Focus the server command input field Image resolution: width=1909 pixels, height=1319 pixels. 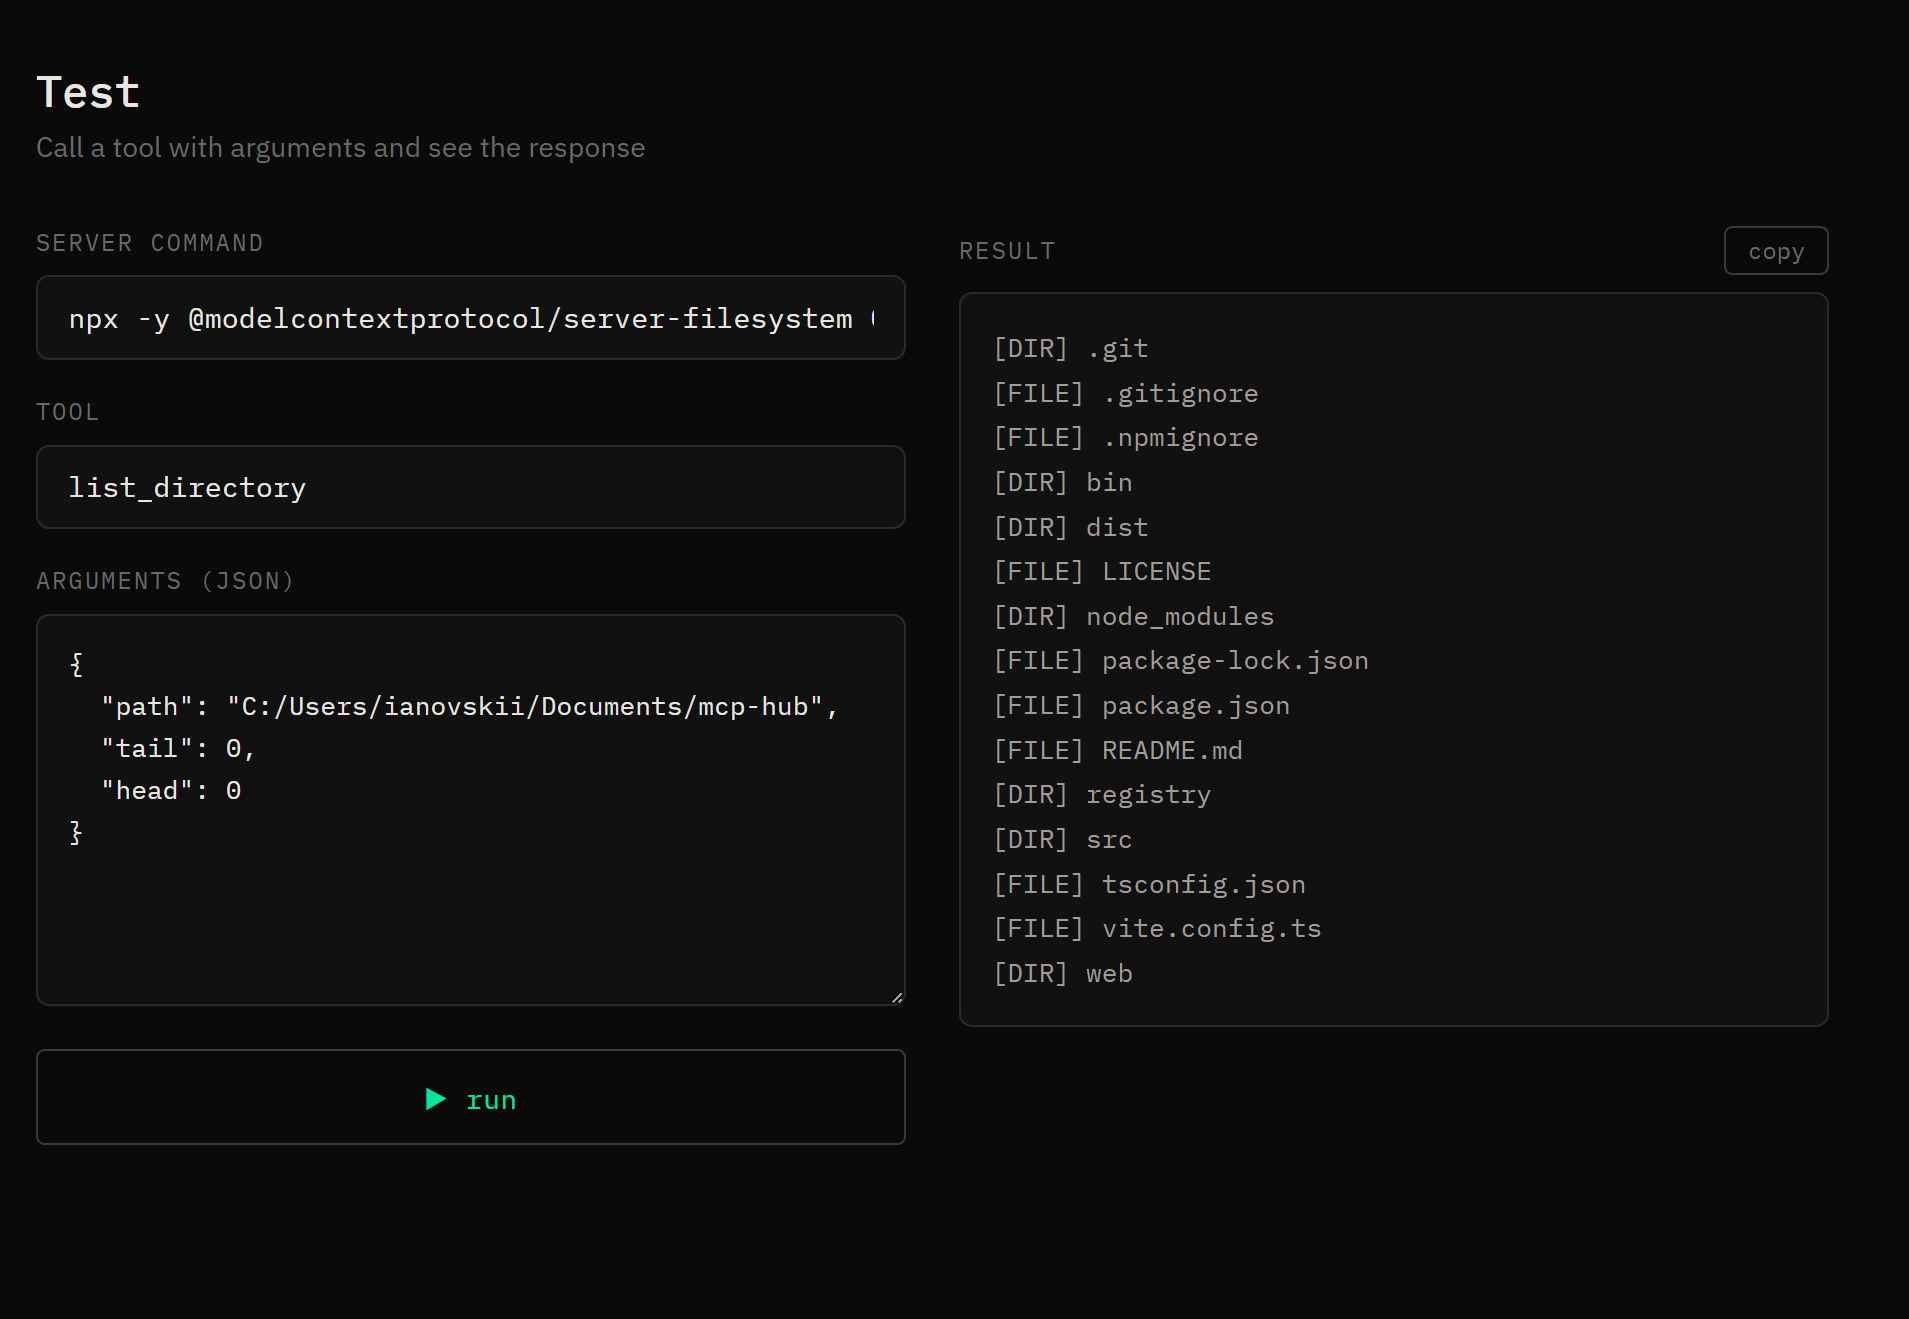tap(471, 318)
